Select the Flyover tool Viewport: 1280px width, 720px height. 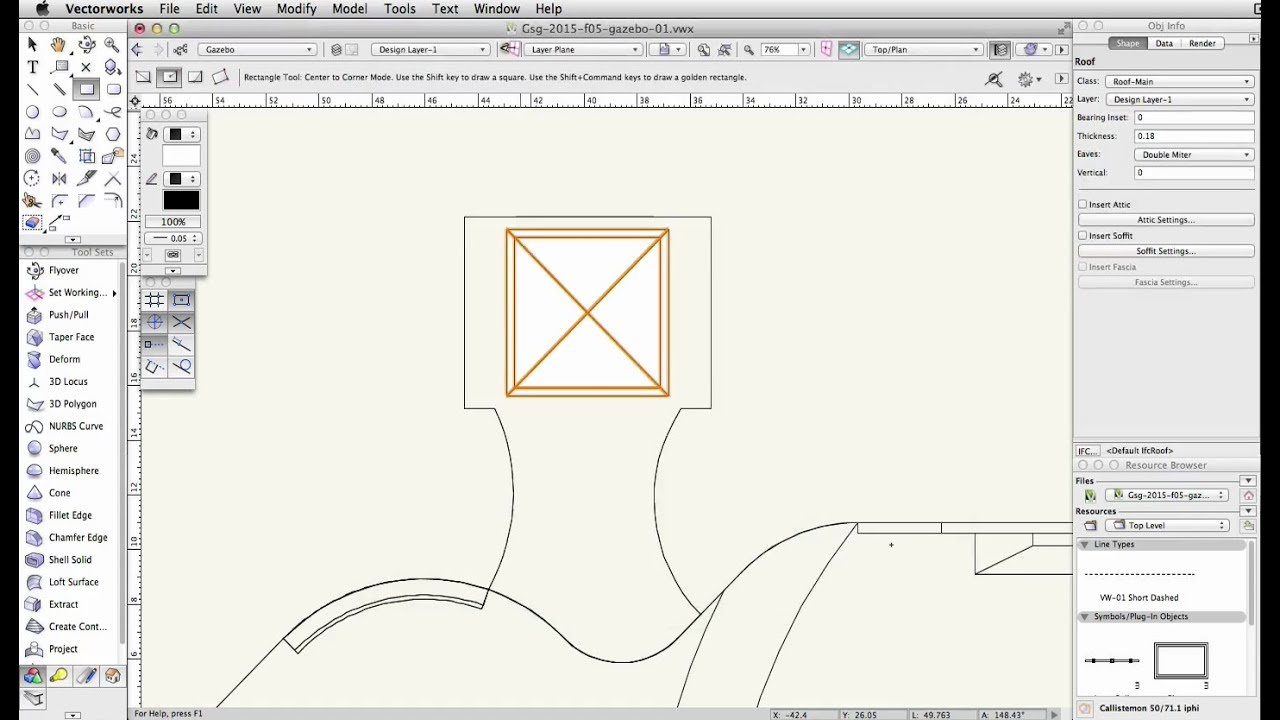64,270
